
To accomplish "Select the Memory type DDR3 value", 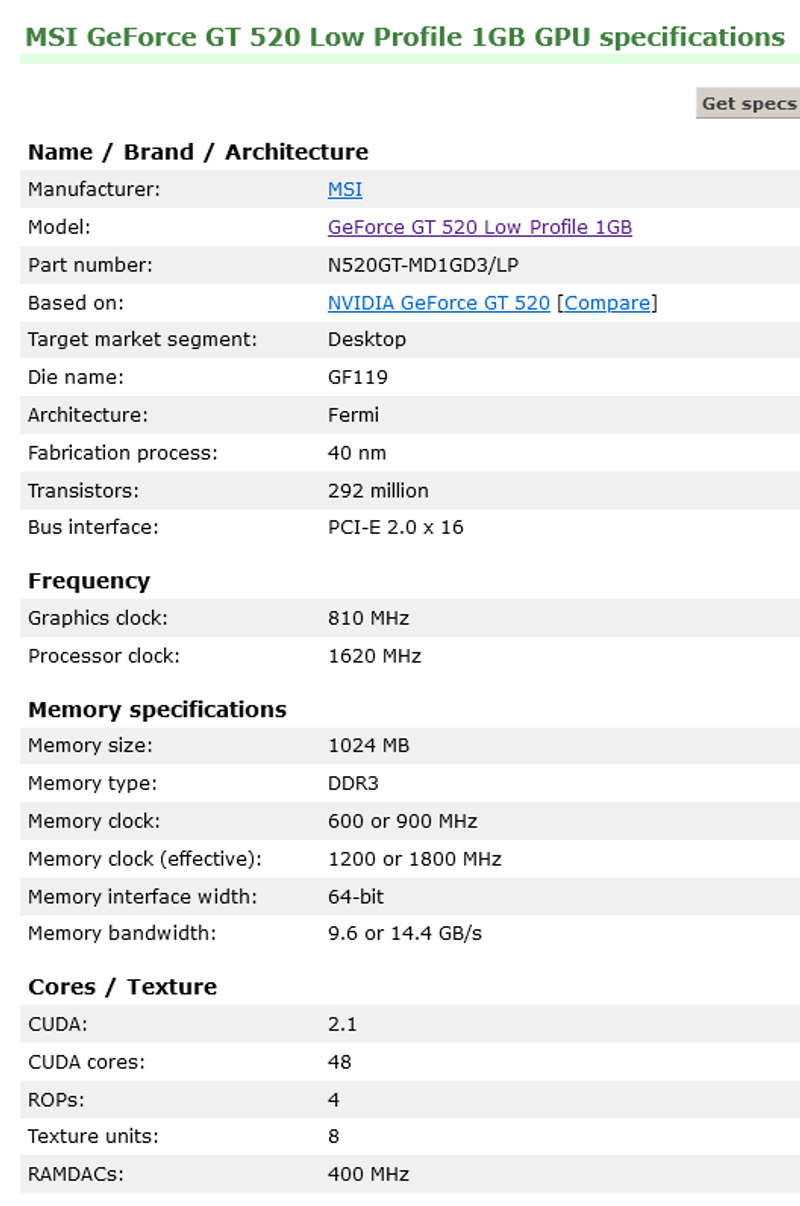I will pyautogui.click(x=354, y=783).
